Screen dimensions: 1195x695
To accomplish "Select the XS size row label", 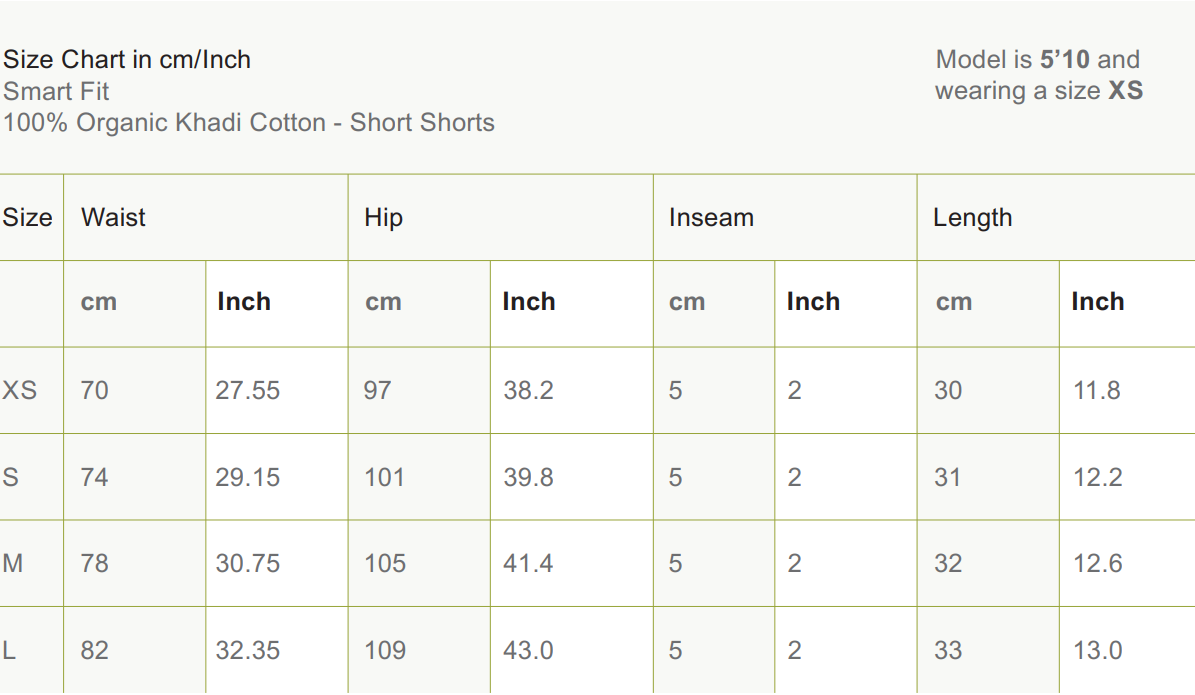I will point(19,390).
